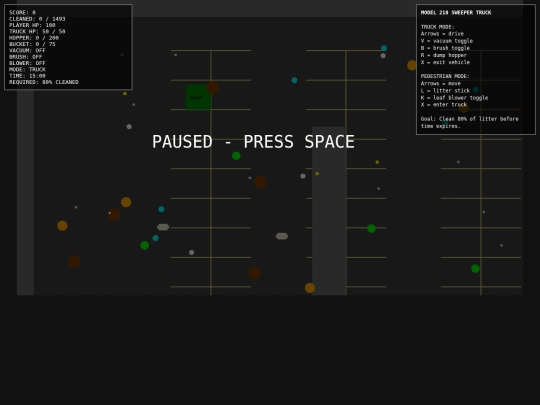Click the HOPPER: 0 / 200 readout
Screen dimensions: 540x405
click(34, 38)
